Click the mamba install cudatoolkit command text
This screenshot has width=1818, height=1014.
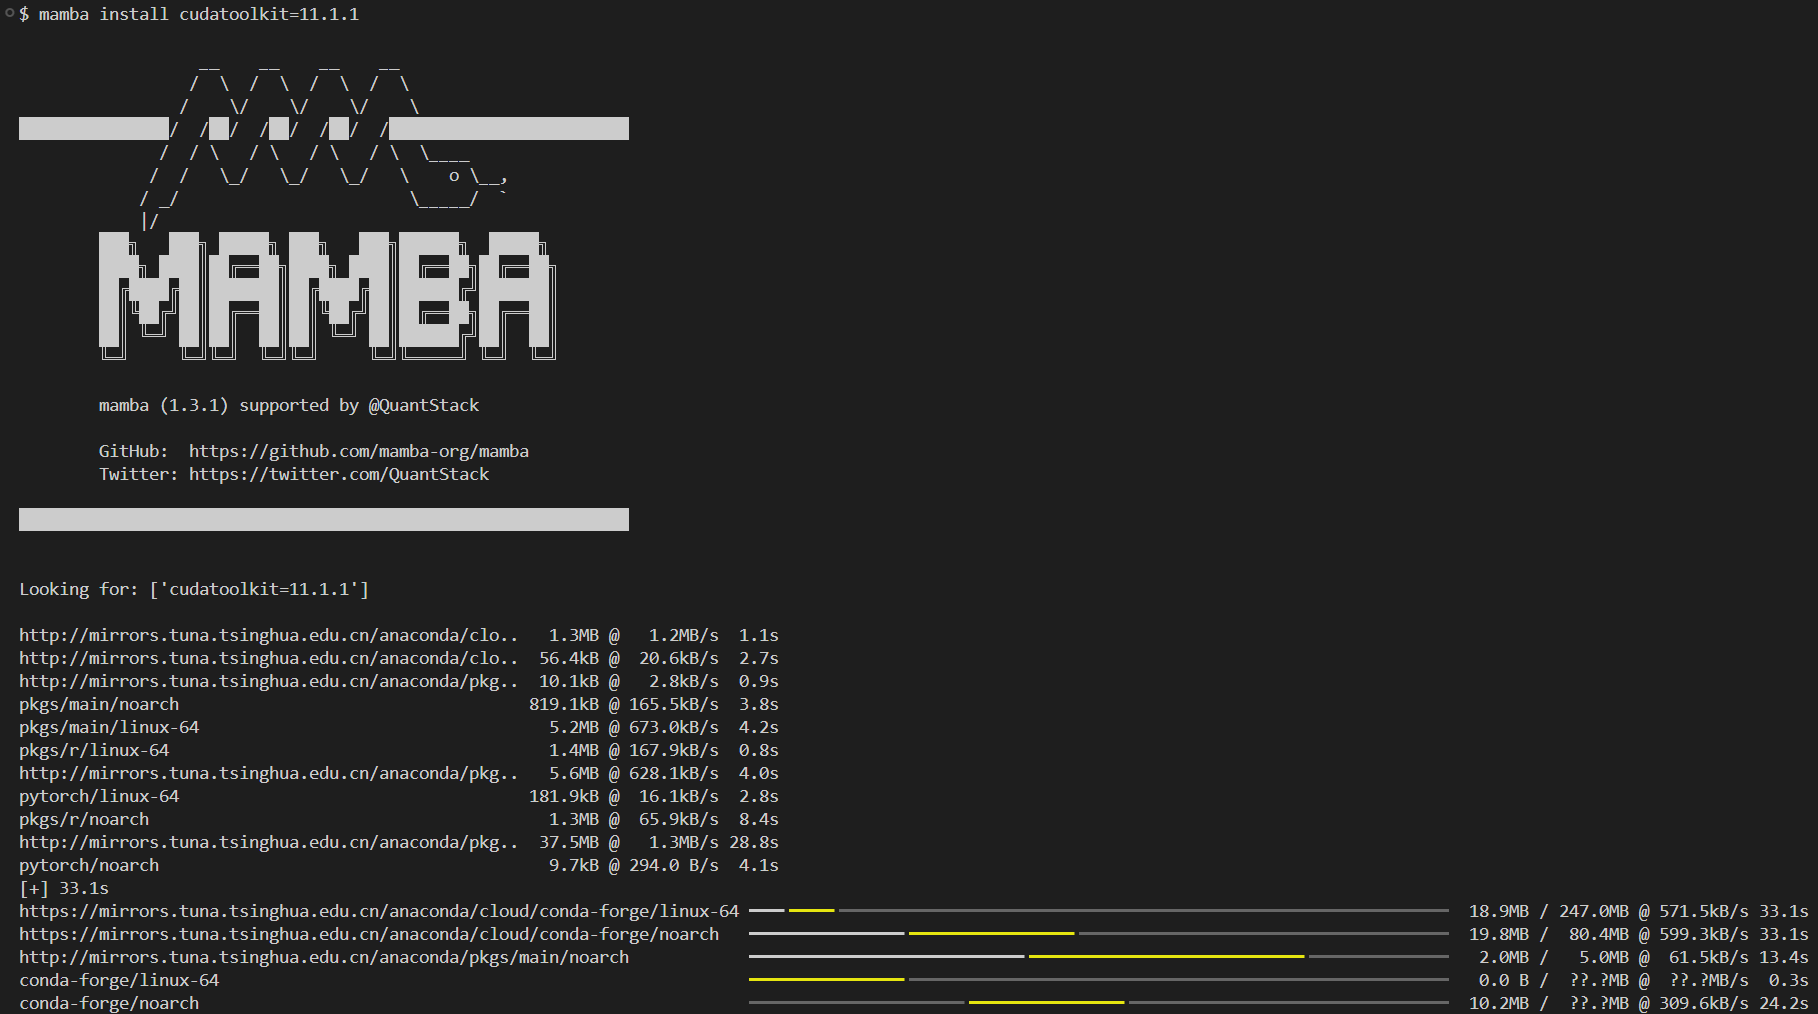coord(199,14)
